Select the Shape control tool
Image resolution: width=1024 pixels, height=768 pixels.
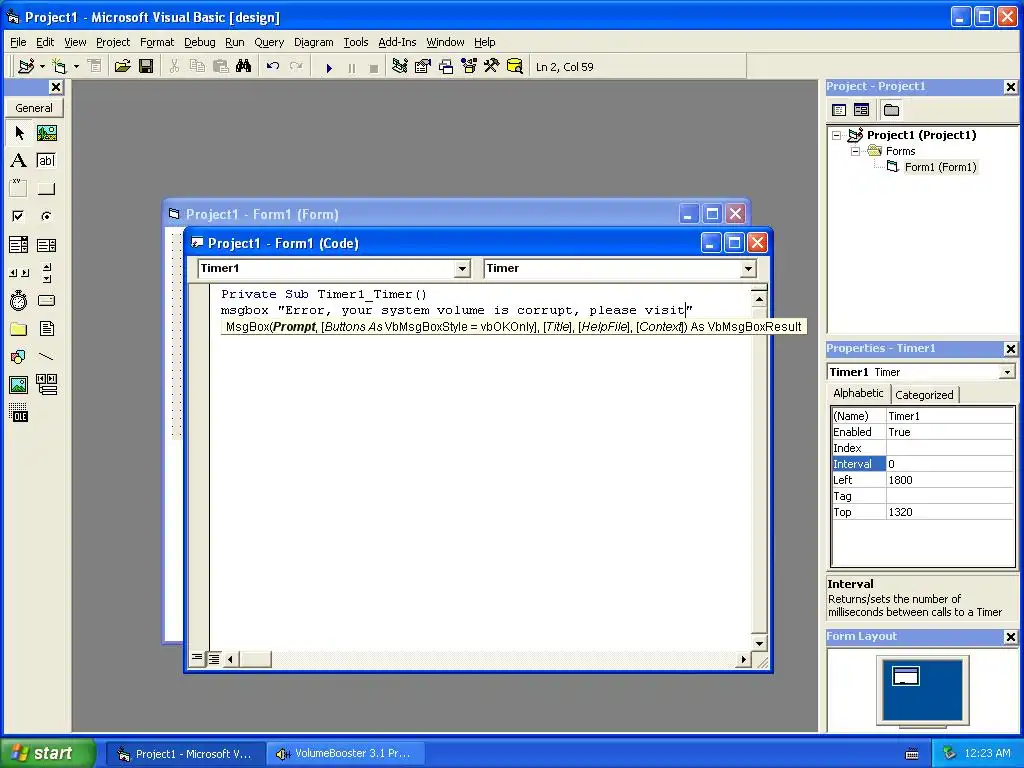[19, 357]
